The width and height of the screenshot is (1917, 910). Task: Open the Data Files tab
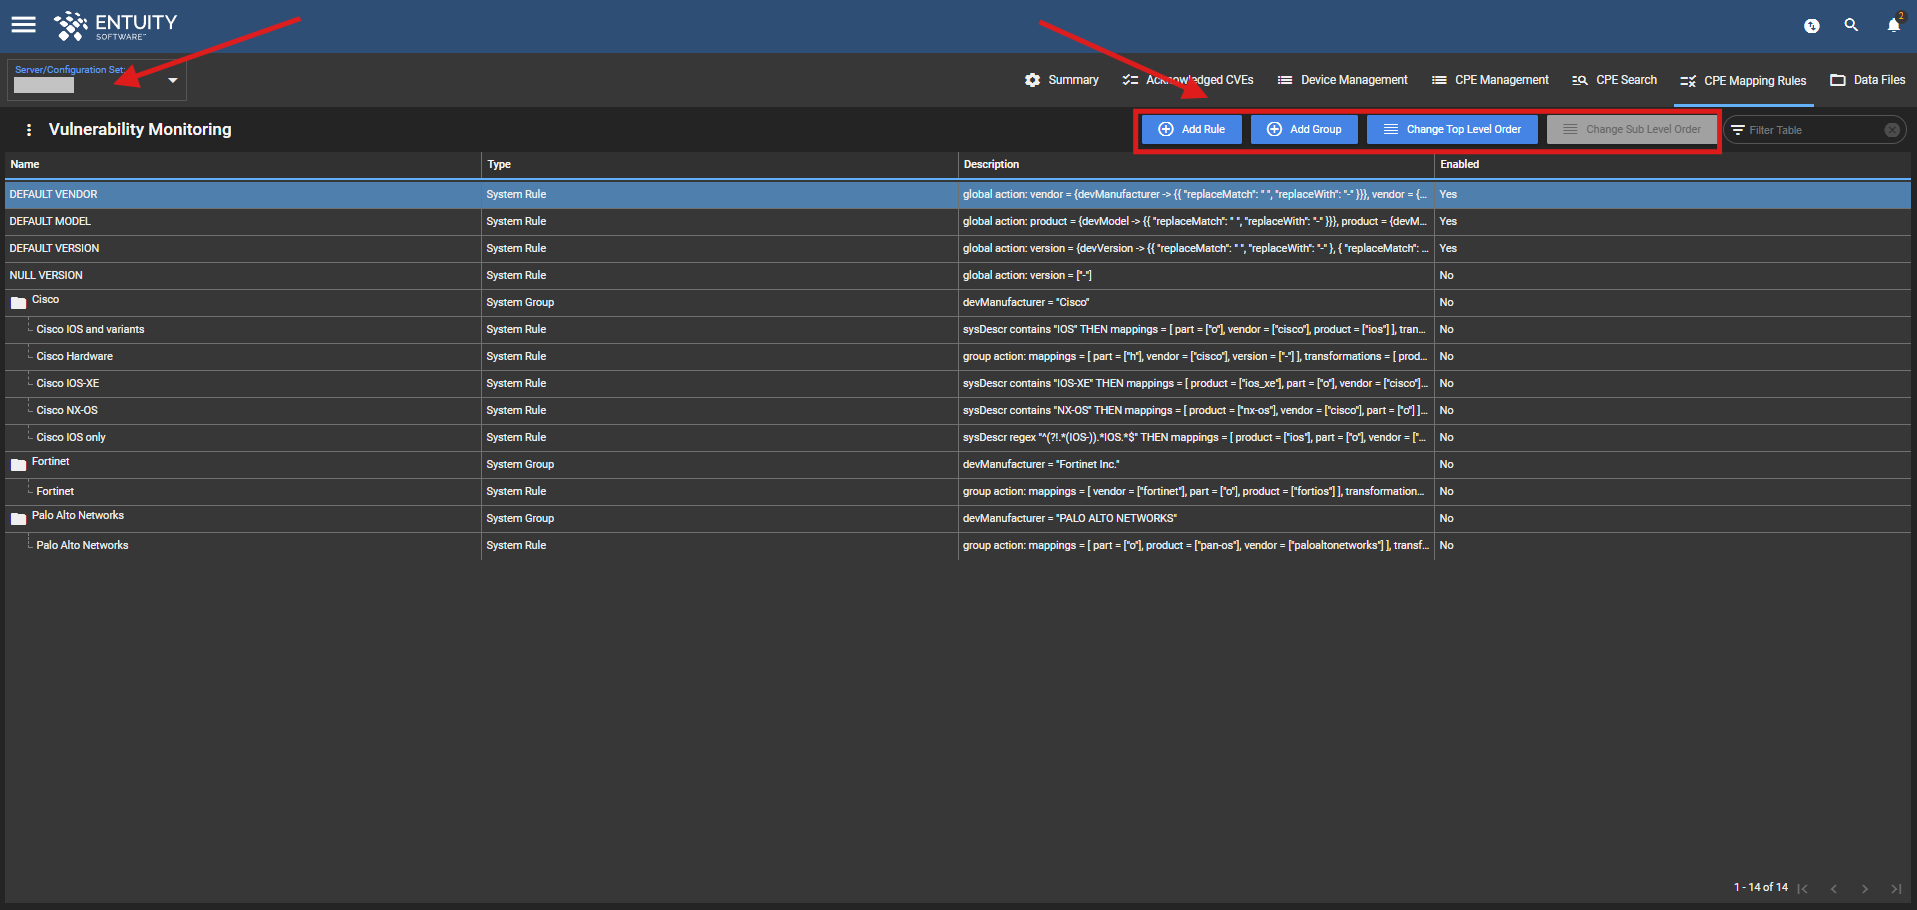(x=1868, y=80)
